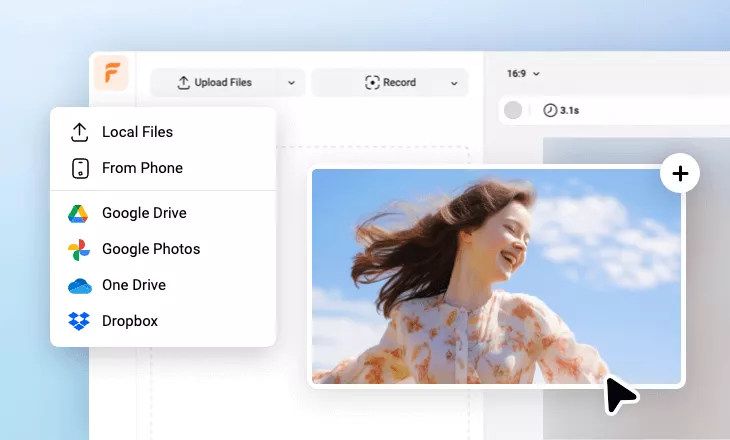Choose From Phone upload option
The image size is (730, 440).
click(x=163, y=168)
